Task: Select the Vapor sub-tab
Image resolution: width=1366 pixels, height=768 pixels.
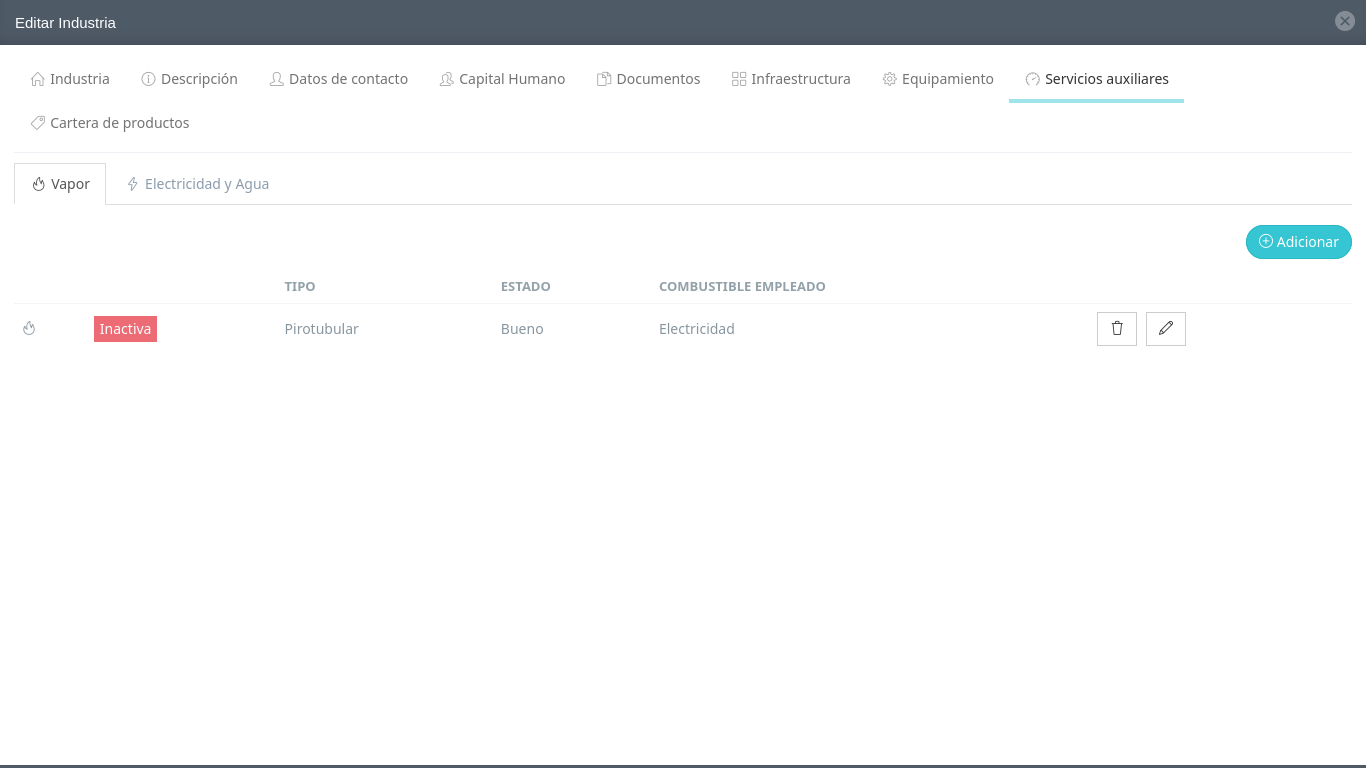Action: pos(60,184)
